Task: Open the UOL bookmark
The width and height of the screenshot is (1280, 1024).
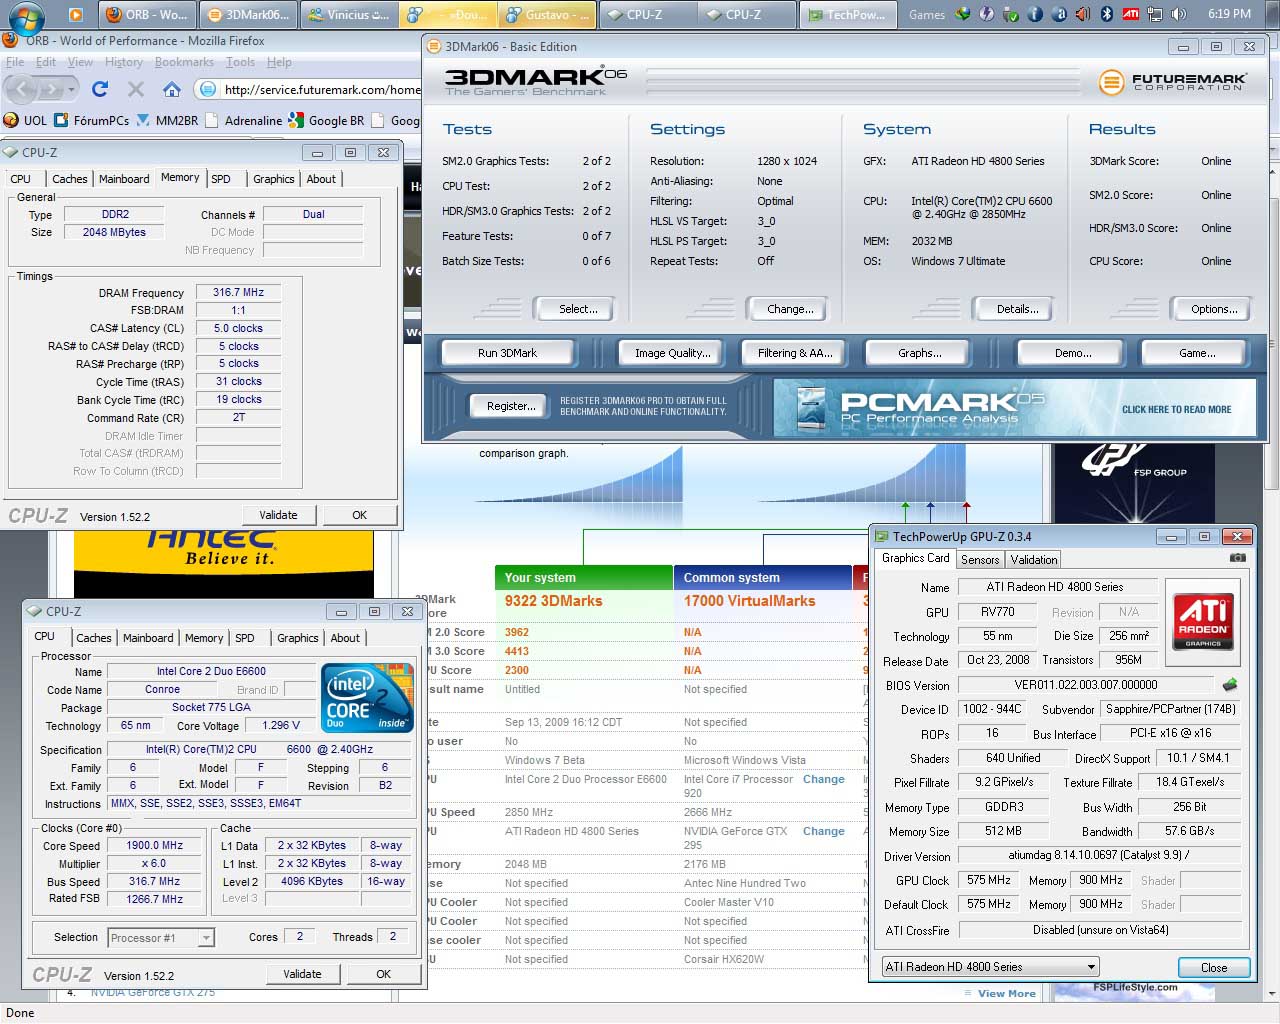Action: 25,120
